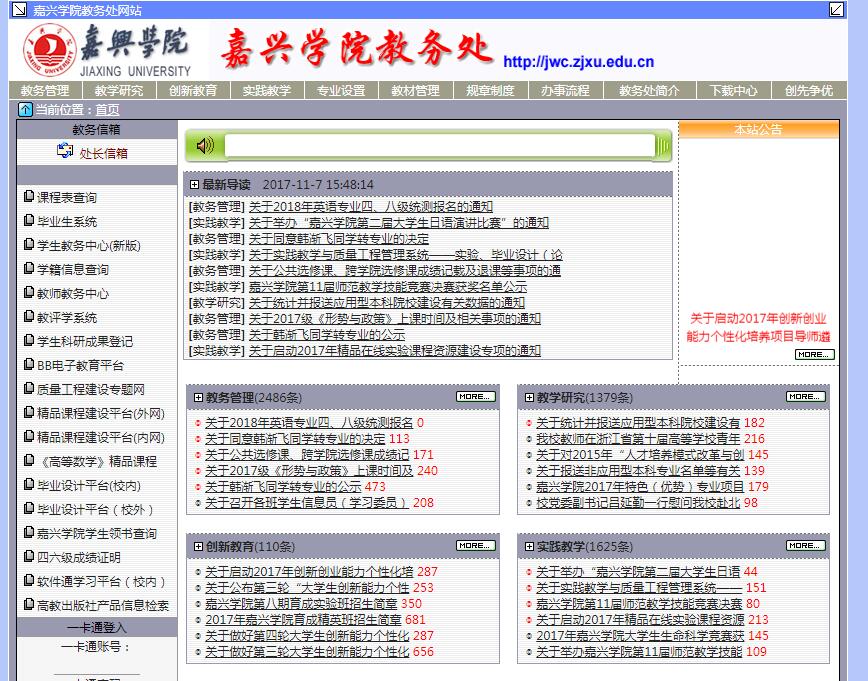Open the 专业设置 navigation menu
The height and width of the screenshot is (681, 868).
(341, 90)
